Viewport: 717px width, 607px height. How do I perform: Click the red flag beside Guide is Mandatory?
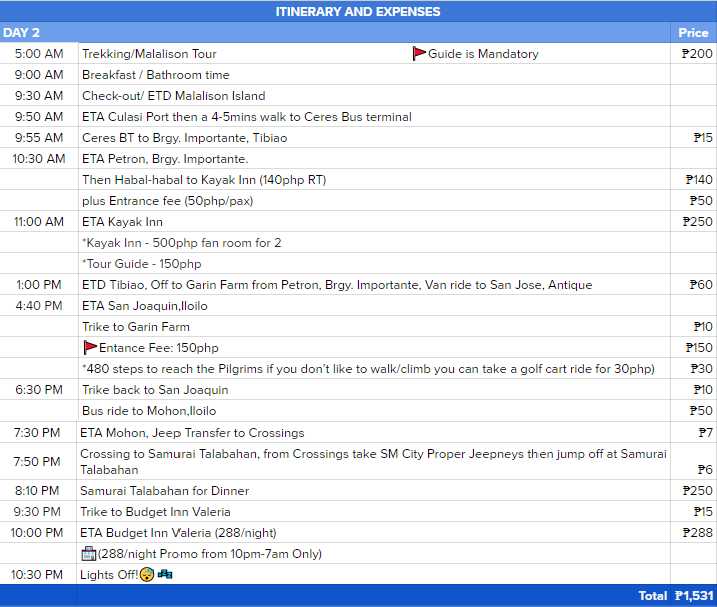pyautogui.click(x=419, y=54)
